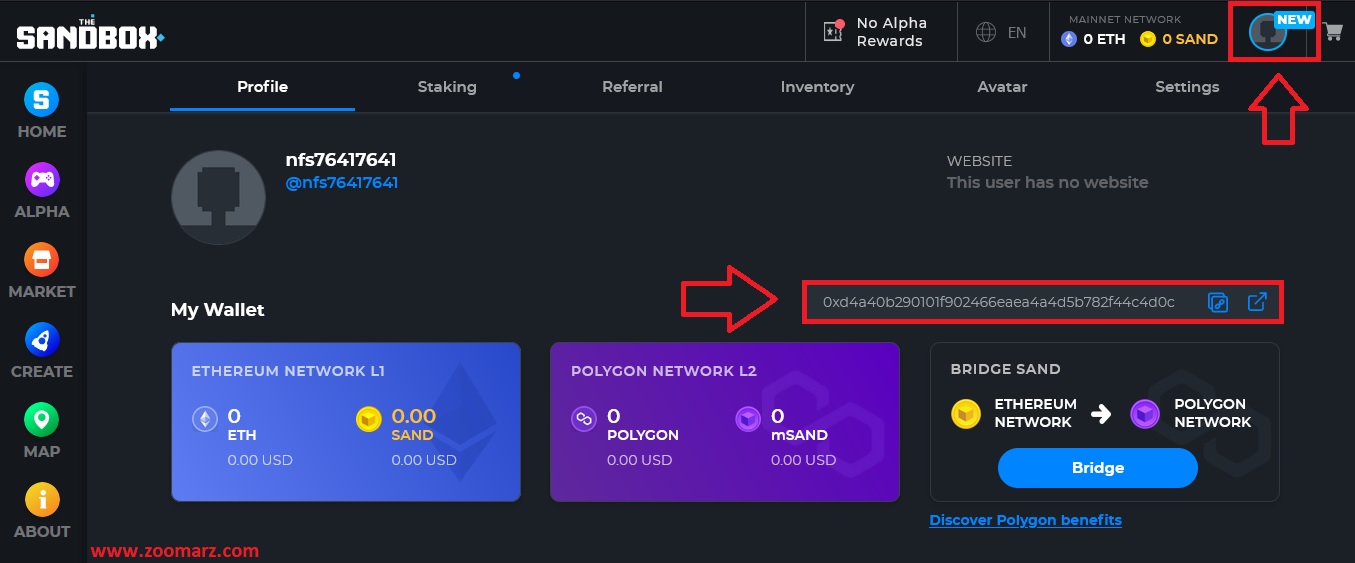Open the Referral tab

pyautogui.click(x=632, y=87)
